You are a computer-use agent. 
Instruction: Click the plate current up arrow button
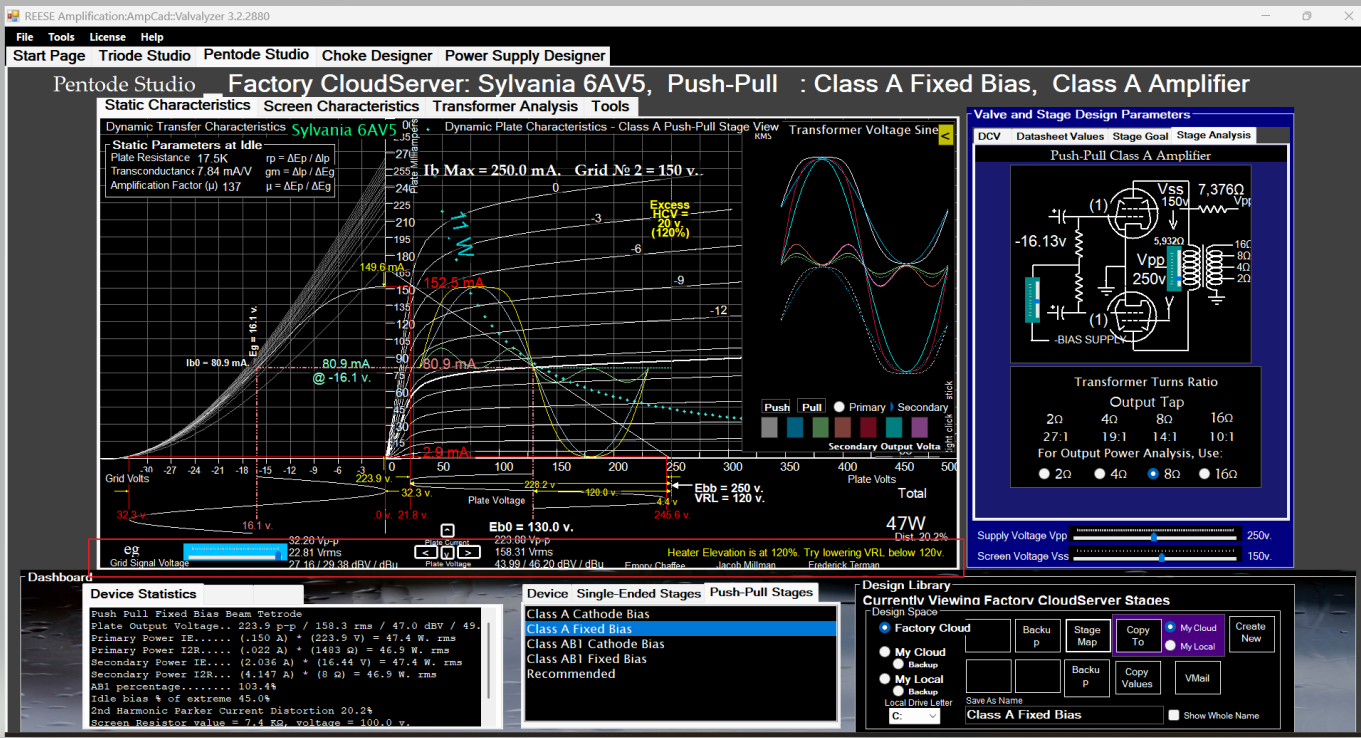pyautogui.click(x=447, y=531)
